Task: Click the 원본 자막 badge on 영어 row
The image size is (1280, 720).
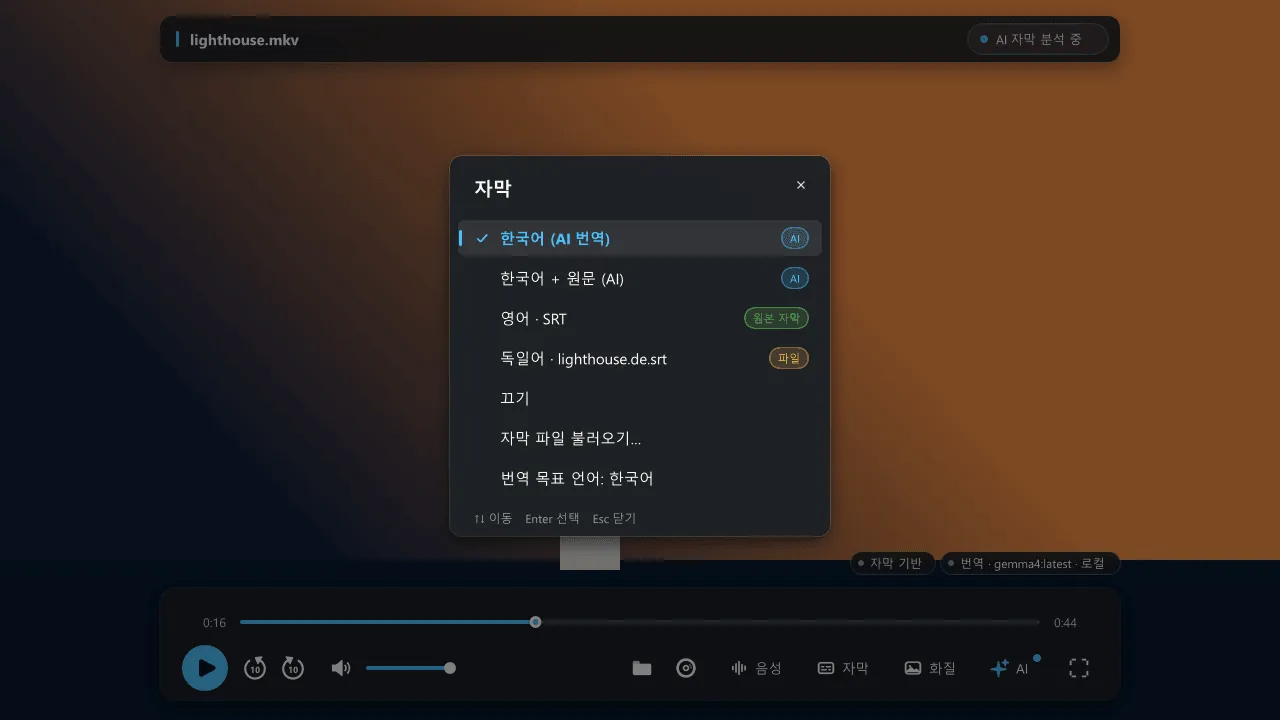Action: [776, 318]
